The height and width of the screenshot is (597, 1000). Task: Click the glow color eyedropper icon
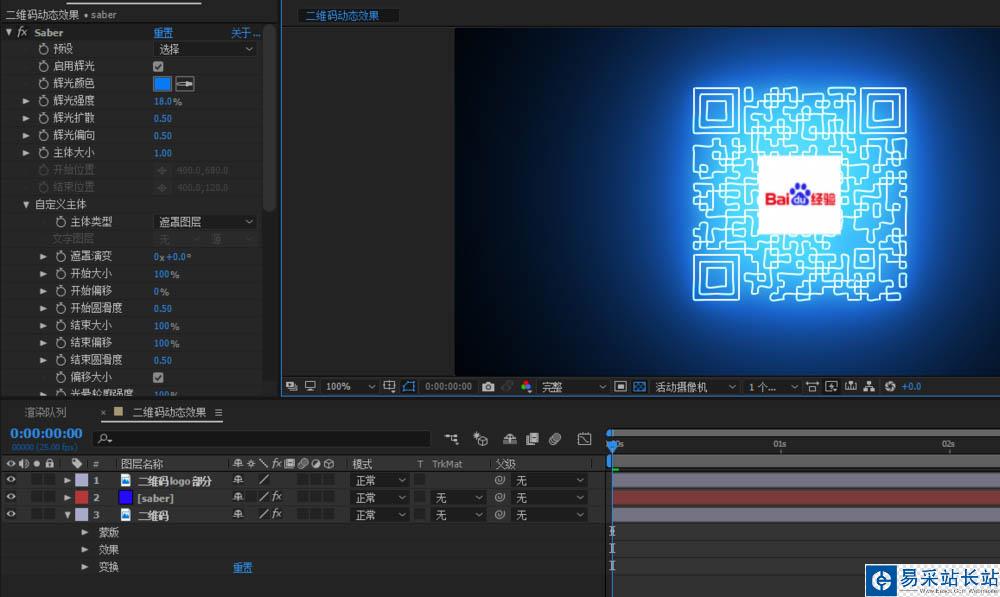pos(185,84)
